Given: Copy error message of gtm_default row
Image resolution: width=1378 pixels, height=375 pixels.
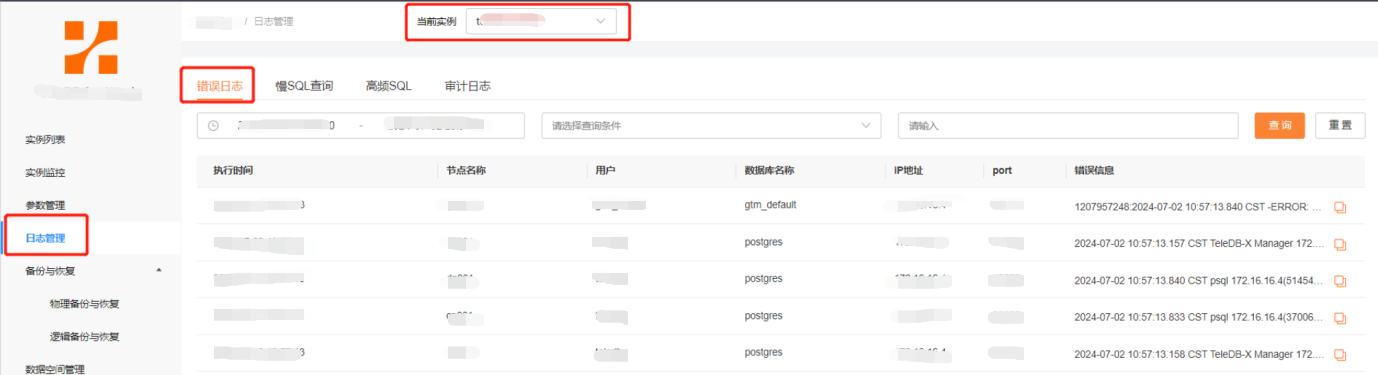Looking at the screenshot, I should [1340, 207].
